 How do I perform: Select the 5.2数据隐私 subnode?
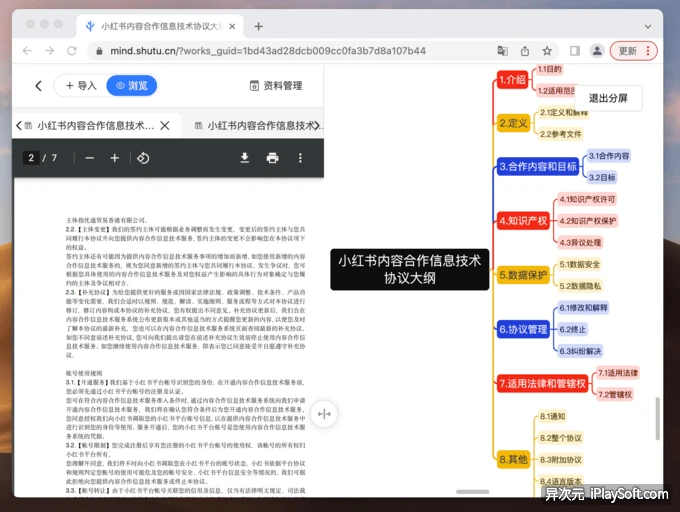click(580, 286)
